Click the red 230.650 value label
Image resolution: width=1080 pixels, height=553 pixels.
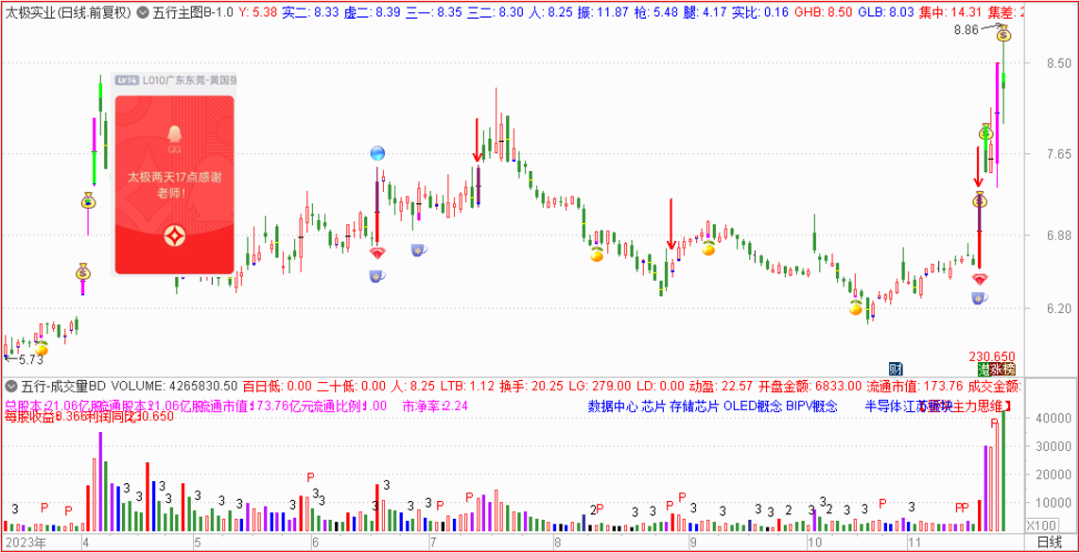[992, 356]
